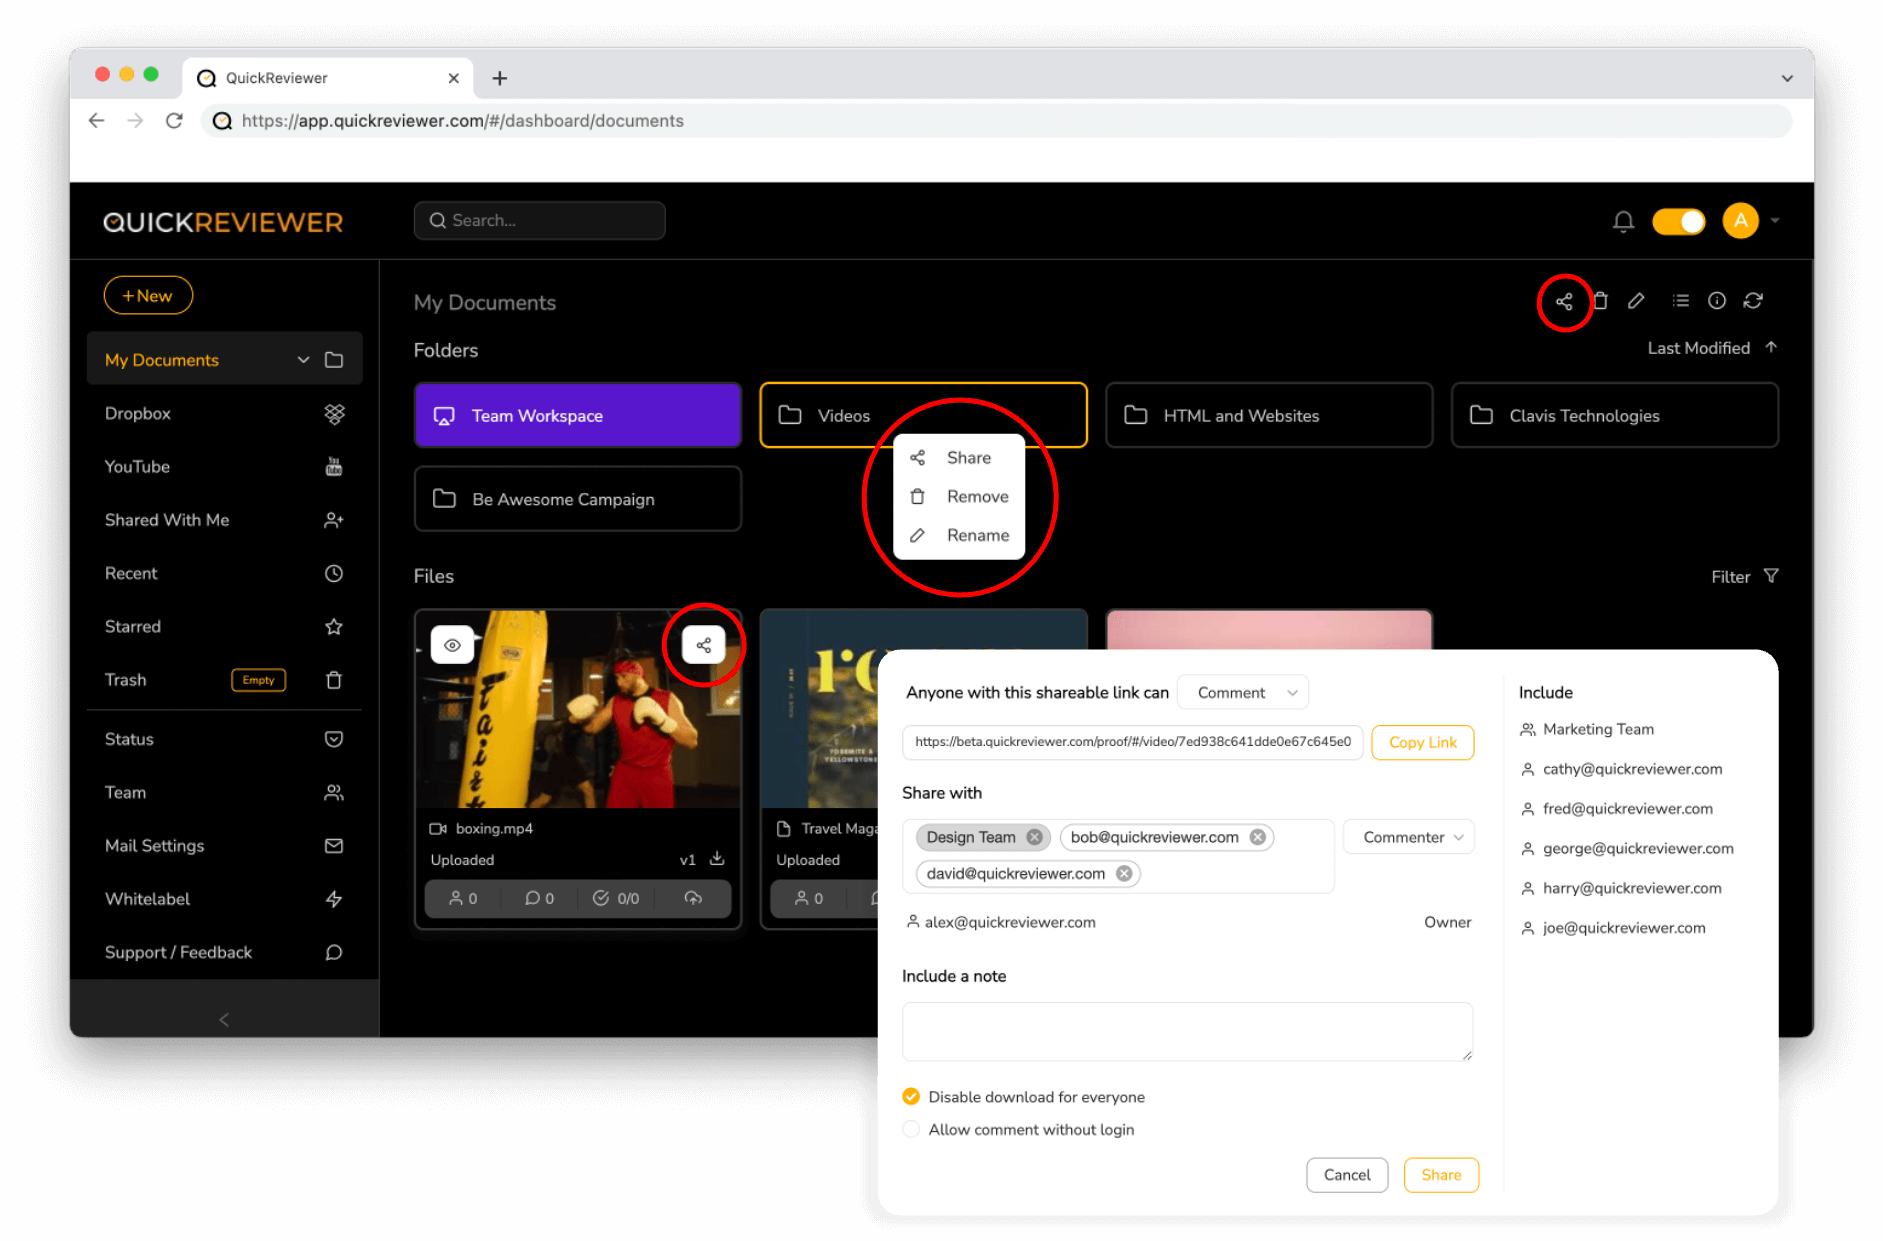Change sort order next to Last Modified
Screen dimensions: 1883x1241
1771,347
